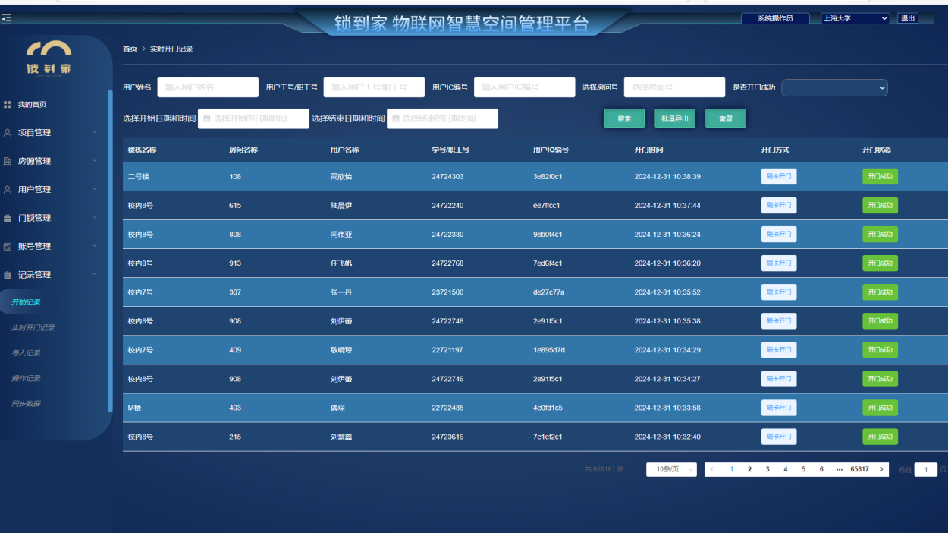Screen dimensions: 948x533
Task: Click the 项目管理 person icon
Action: (x=8, y=132)
